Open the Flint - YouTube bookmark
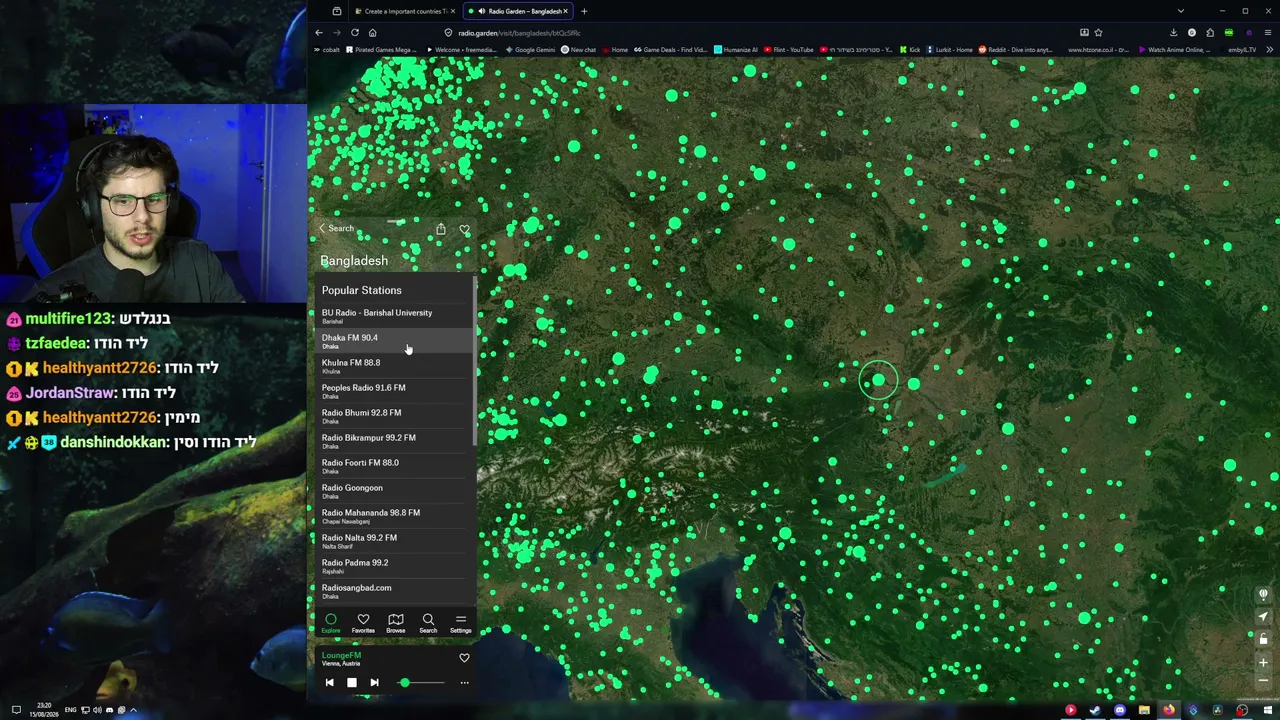 pos(789,50)
